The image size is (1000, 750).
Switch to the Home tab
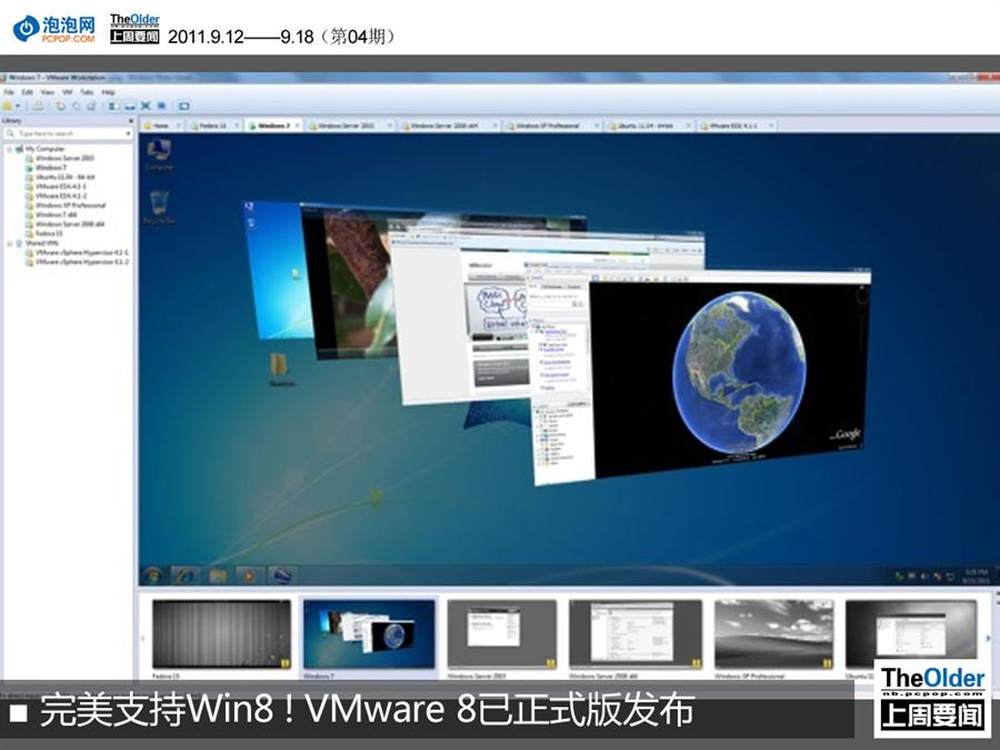point(162,126)
